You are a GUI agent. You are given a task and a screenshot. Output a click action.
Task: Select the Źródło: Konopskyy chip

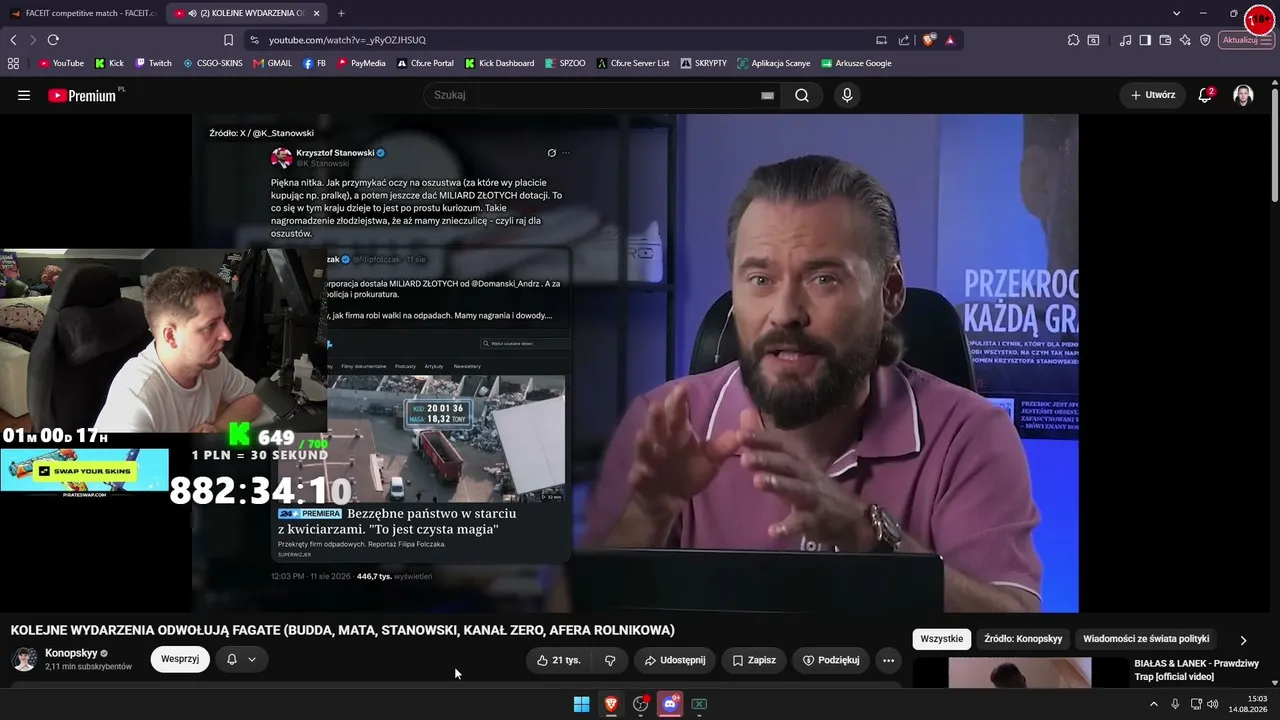click(x=1023, y=639)
